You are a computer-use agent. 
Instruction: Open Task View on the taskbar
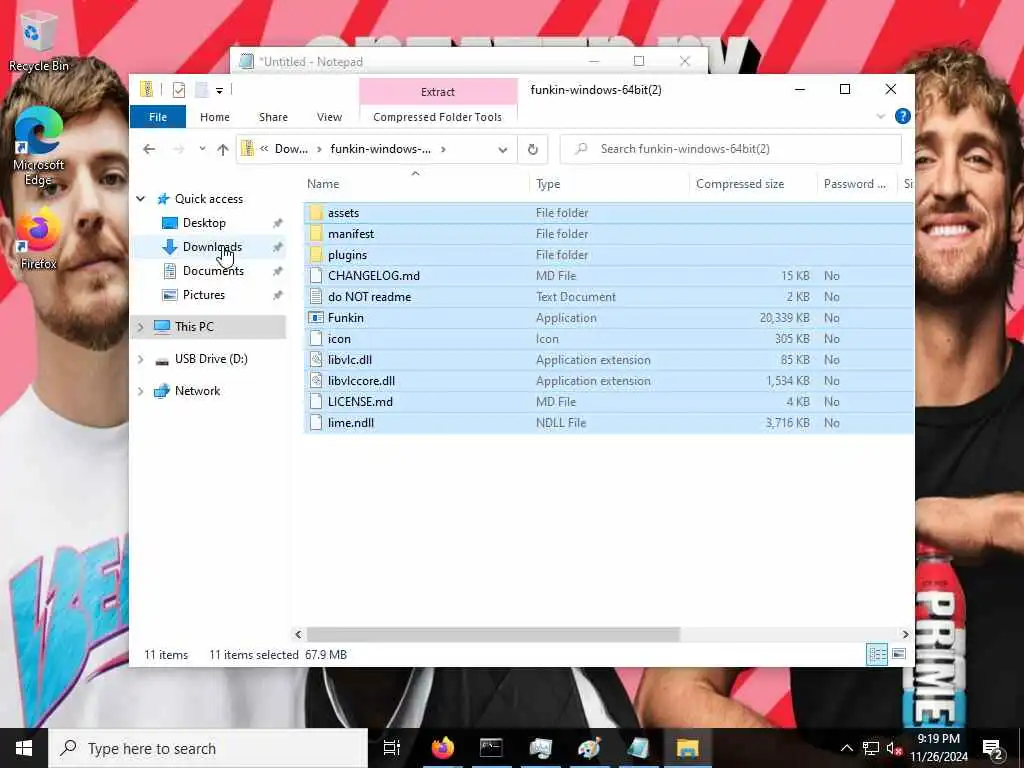click(x=391, y=748)
